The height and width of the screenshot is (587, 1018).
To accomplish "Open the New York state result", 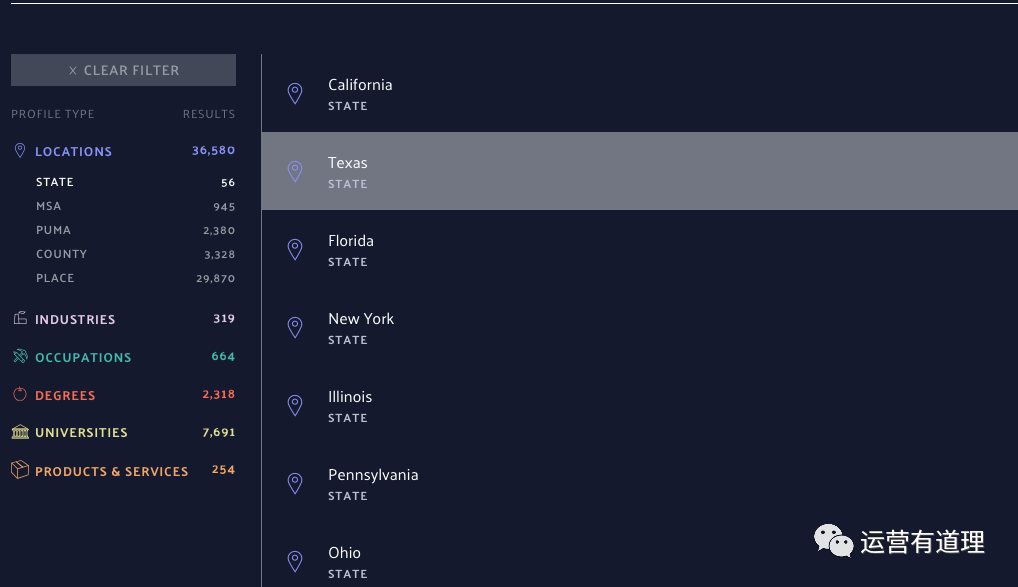I will 639,327.
